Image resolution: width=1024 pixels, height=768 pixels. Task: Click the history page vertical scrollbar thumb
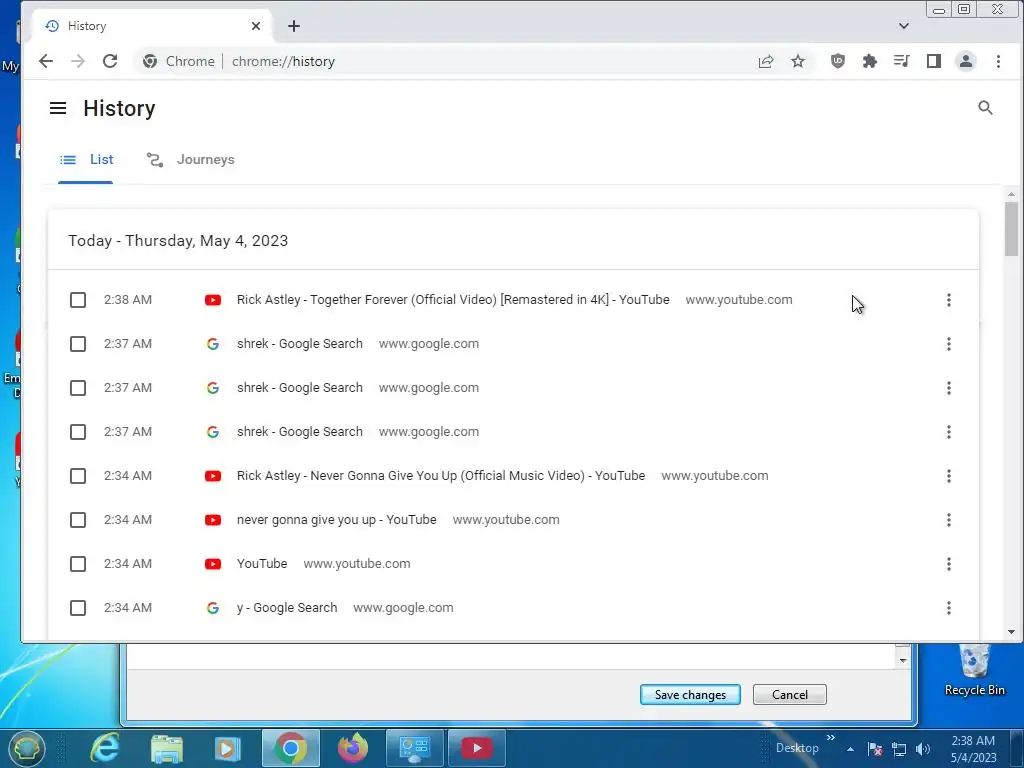[x=1011, y=229]
